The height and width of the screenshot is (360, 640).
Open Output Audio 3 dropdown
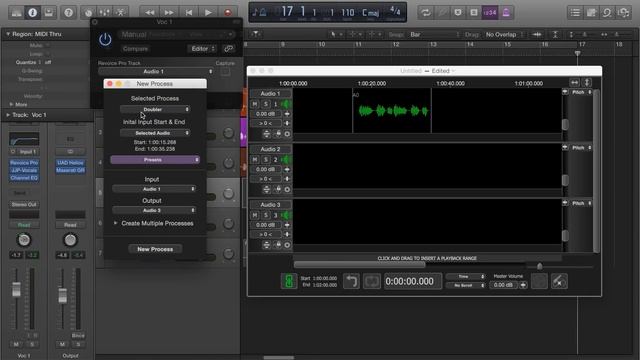[154, 210]
